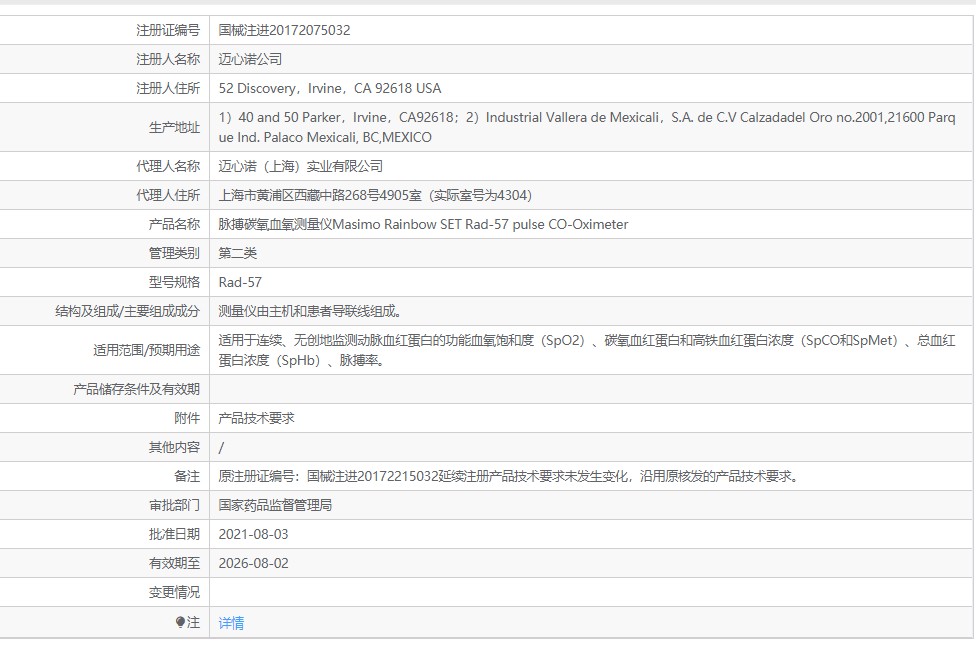Click the 产品储存条件及有效期 label
This screenshot has height=645, width=976.
(136, 389)
